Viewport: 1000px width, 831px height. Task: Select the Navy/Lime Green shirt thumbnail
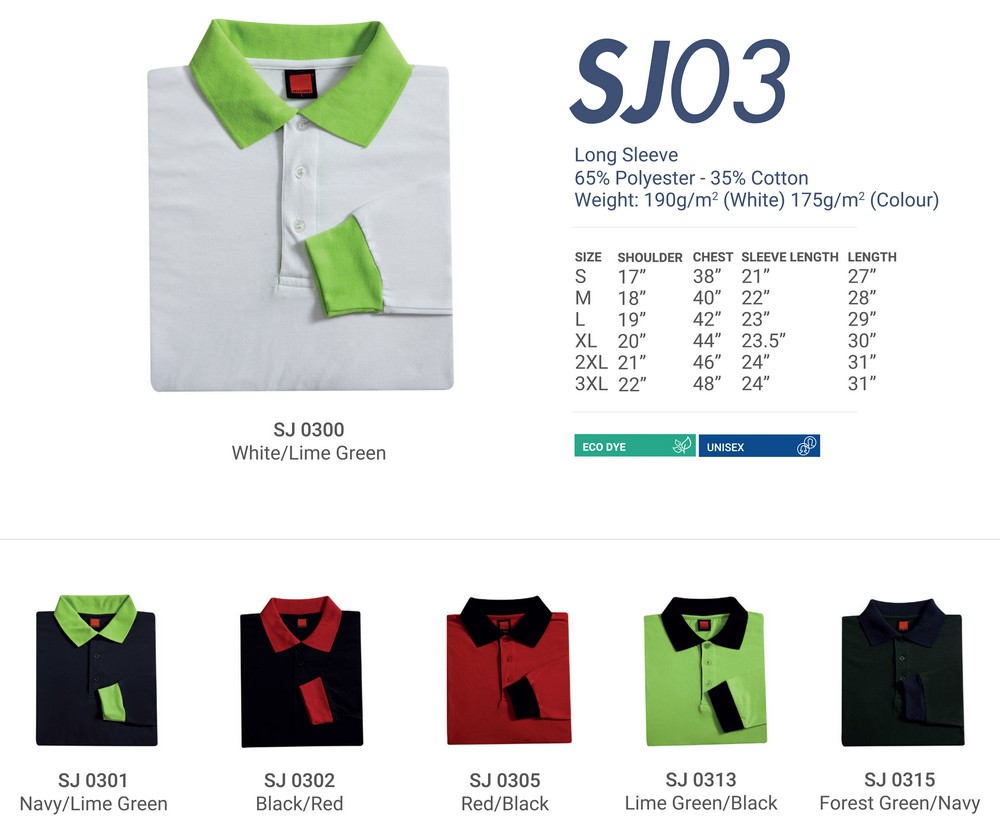[96, 670]
